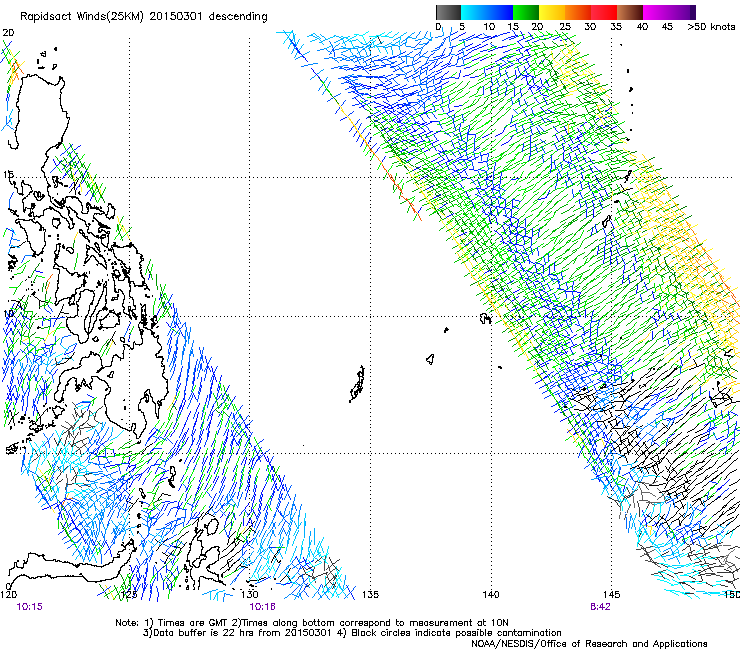740x650 pixels.
Task: Click the '0' legend scale label
Action: tap(438, 27)
